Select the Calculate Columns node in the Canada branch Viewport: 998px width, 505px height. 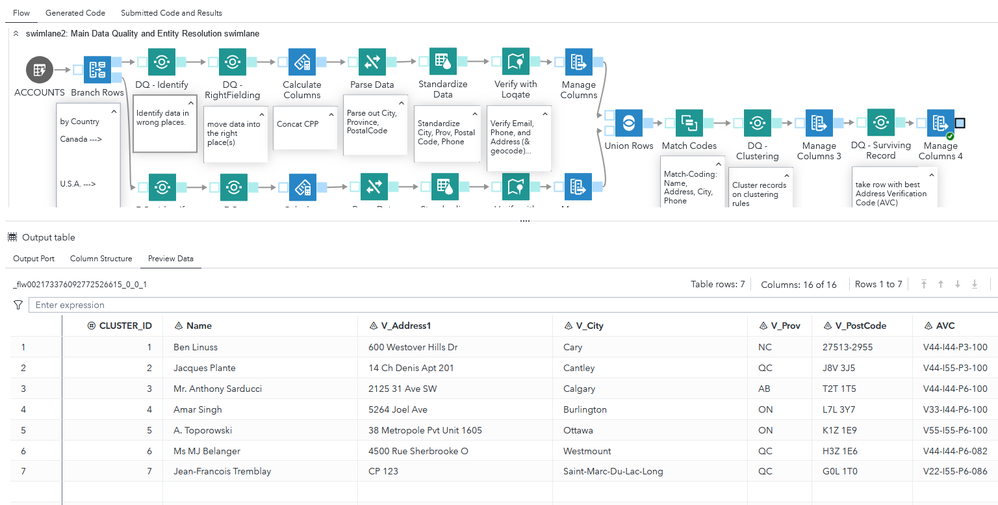(302, 62)
